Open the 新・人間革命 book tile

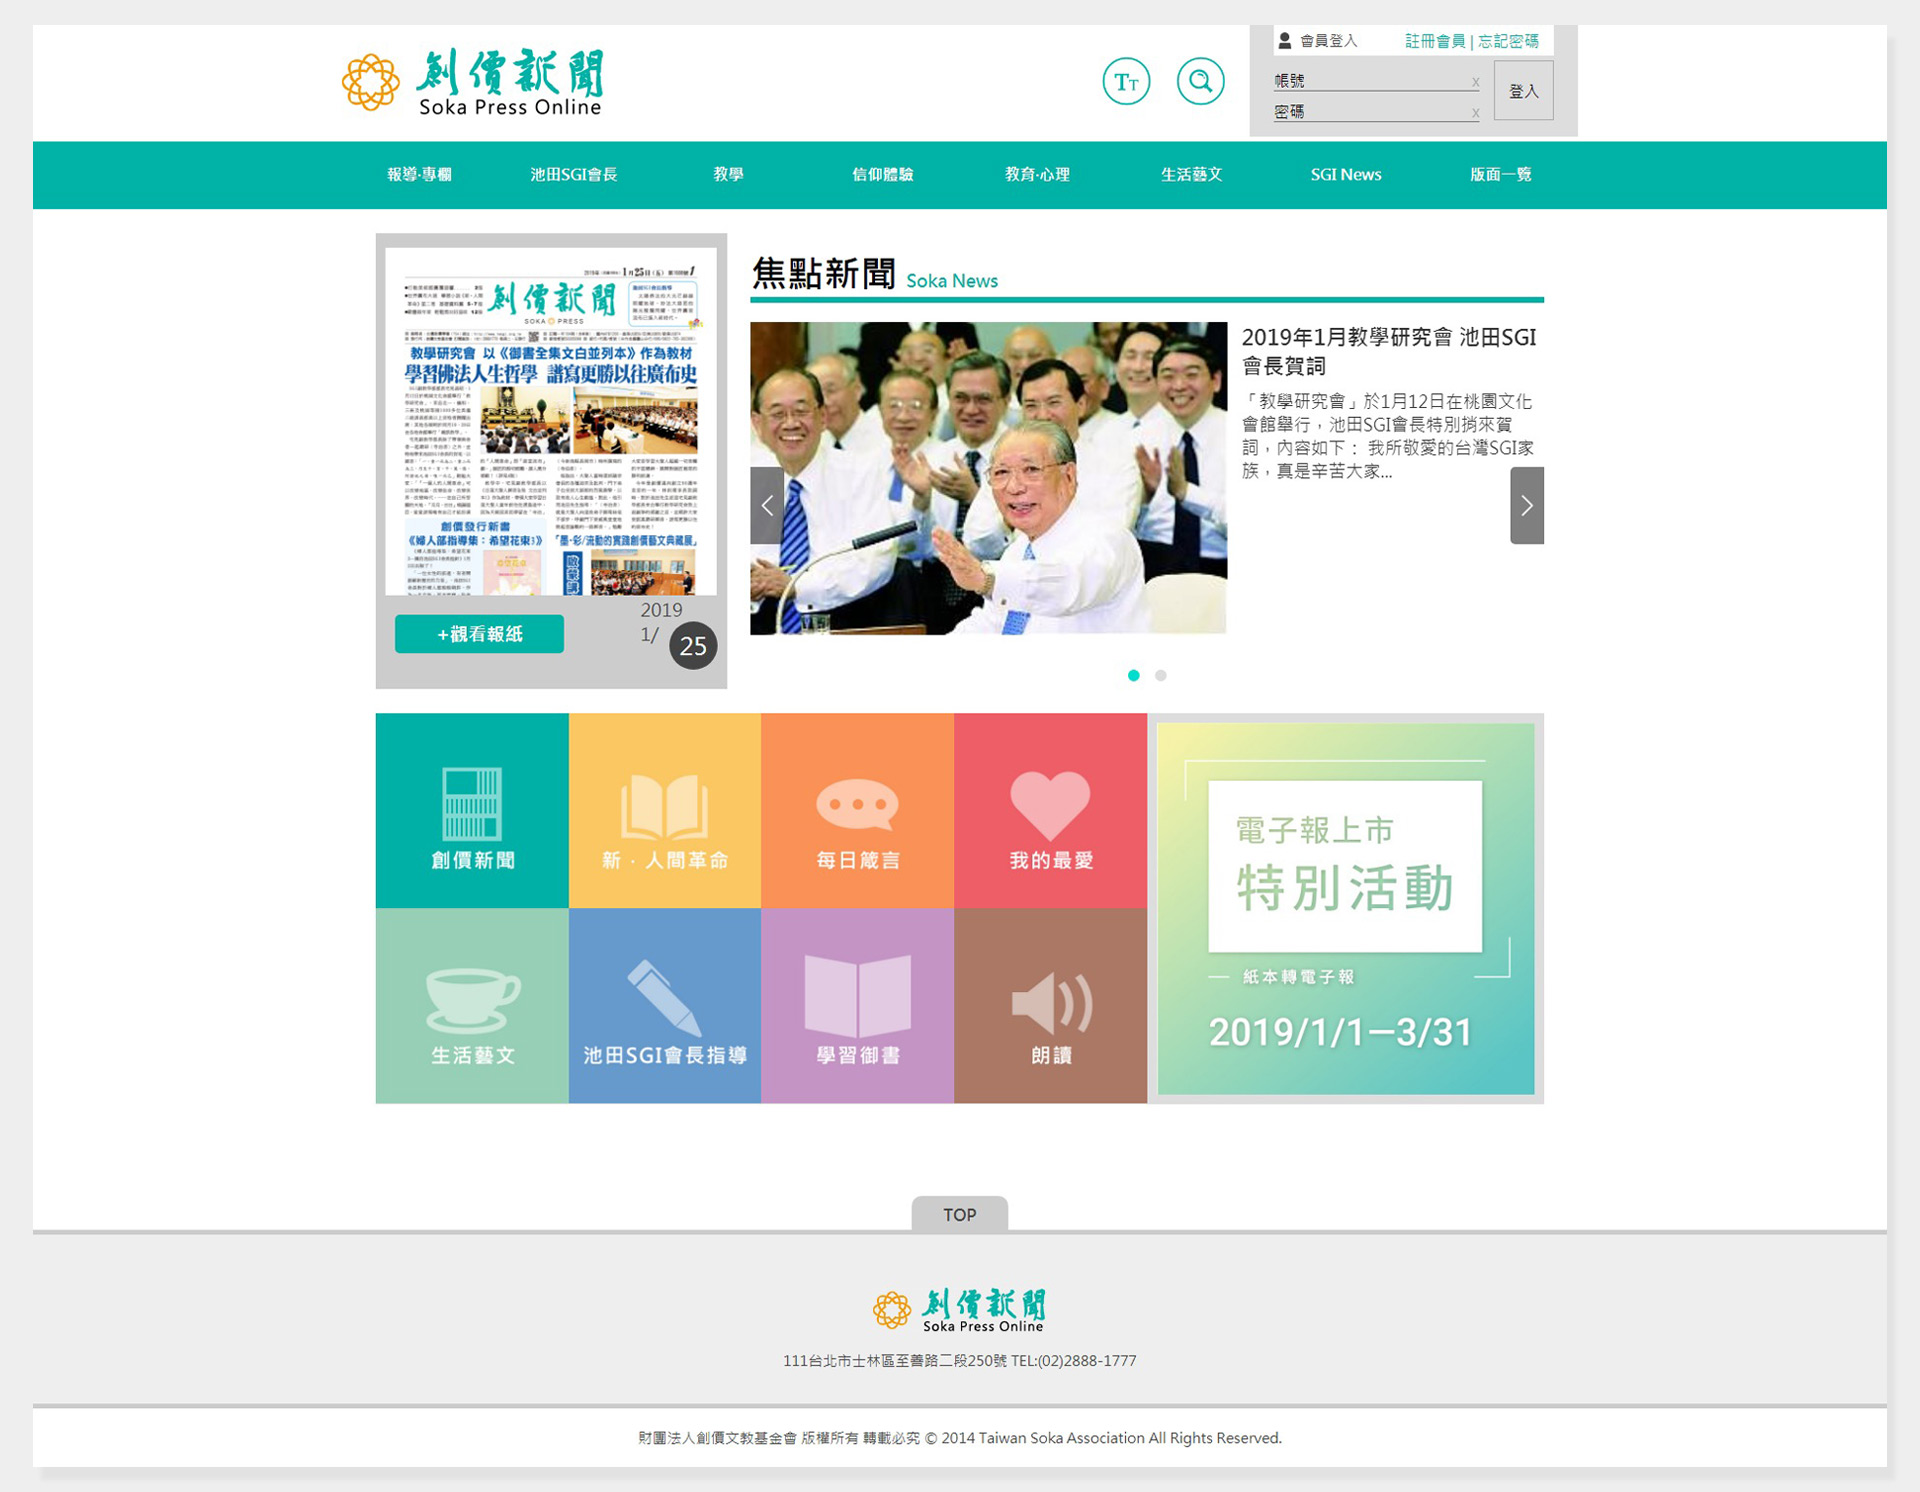pos(665,811)
